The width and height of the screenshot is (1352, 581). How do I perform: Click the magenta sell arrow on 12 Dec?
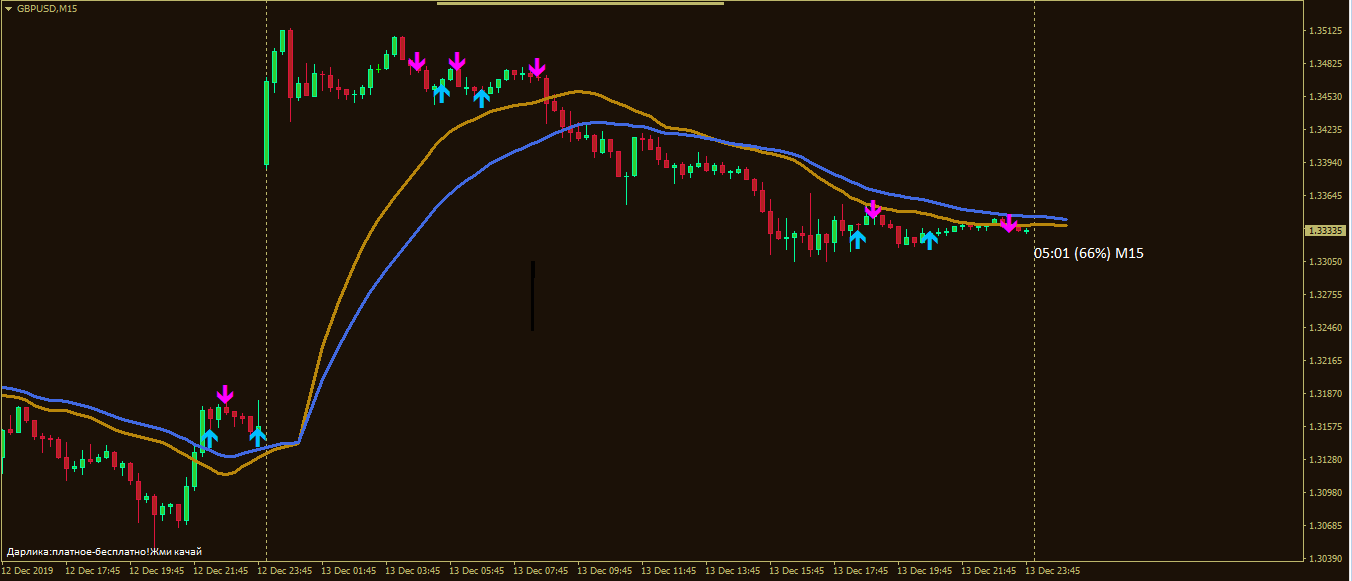coord(225,395)
